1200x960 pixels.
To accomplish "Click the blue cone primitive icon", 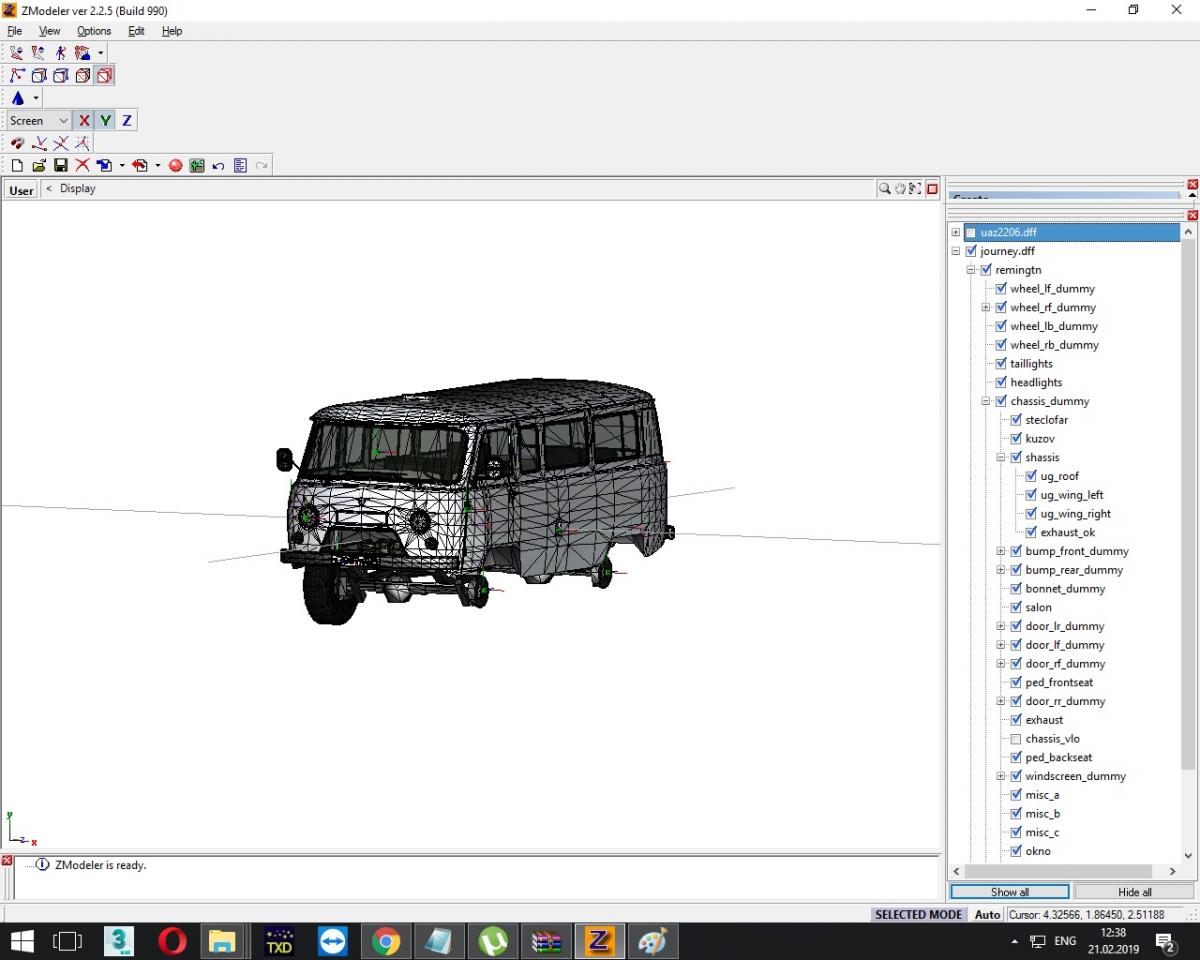I will coord(17,98).
